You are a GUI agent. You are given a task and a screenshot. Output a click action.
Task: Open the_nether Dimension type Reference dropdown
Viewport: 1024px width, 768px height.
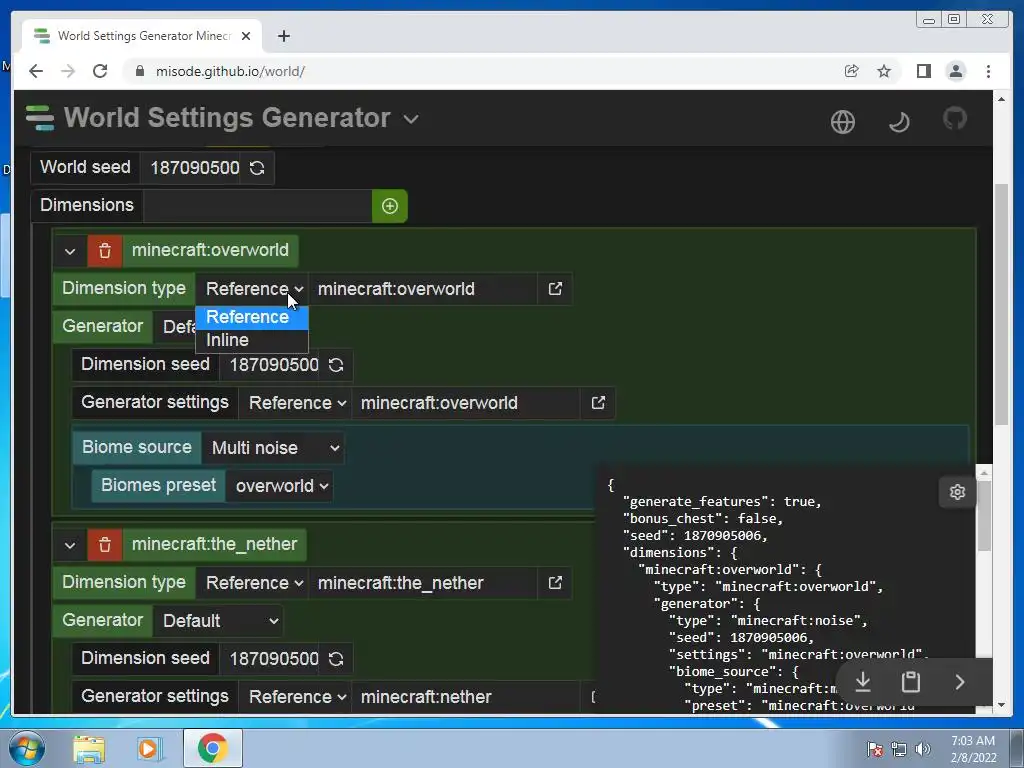(x=253, y=583)
